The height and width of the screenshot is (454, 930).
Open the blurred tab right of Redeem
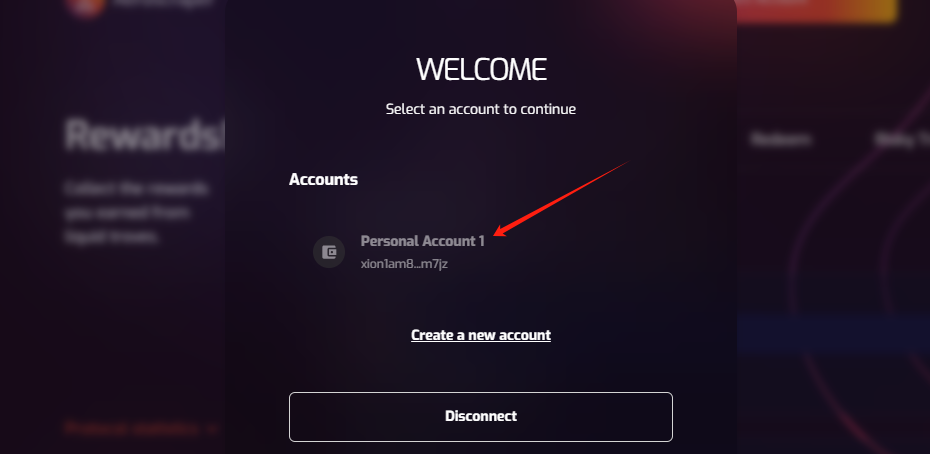point(902,140)
